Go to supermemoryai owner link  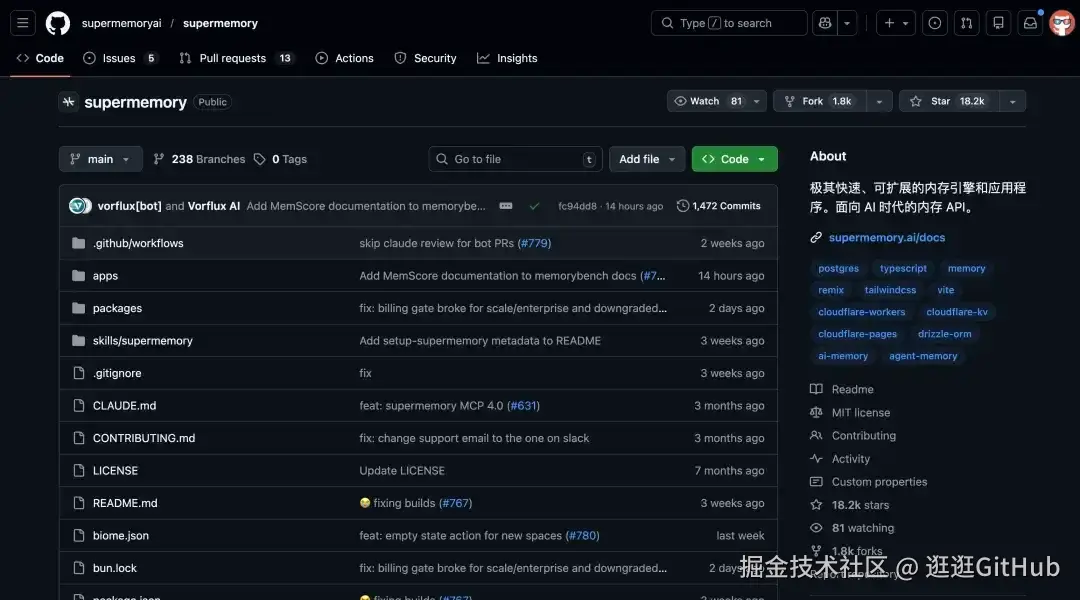[x=121, y=23]
